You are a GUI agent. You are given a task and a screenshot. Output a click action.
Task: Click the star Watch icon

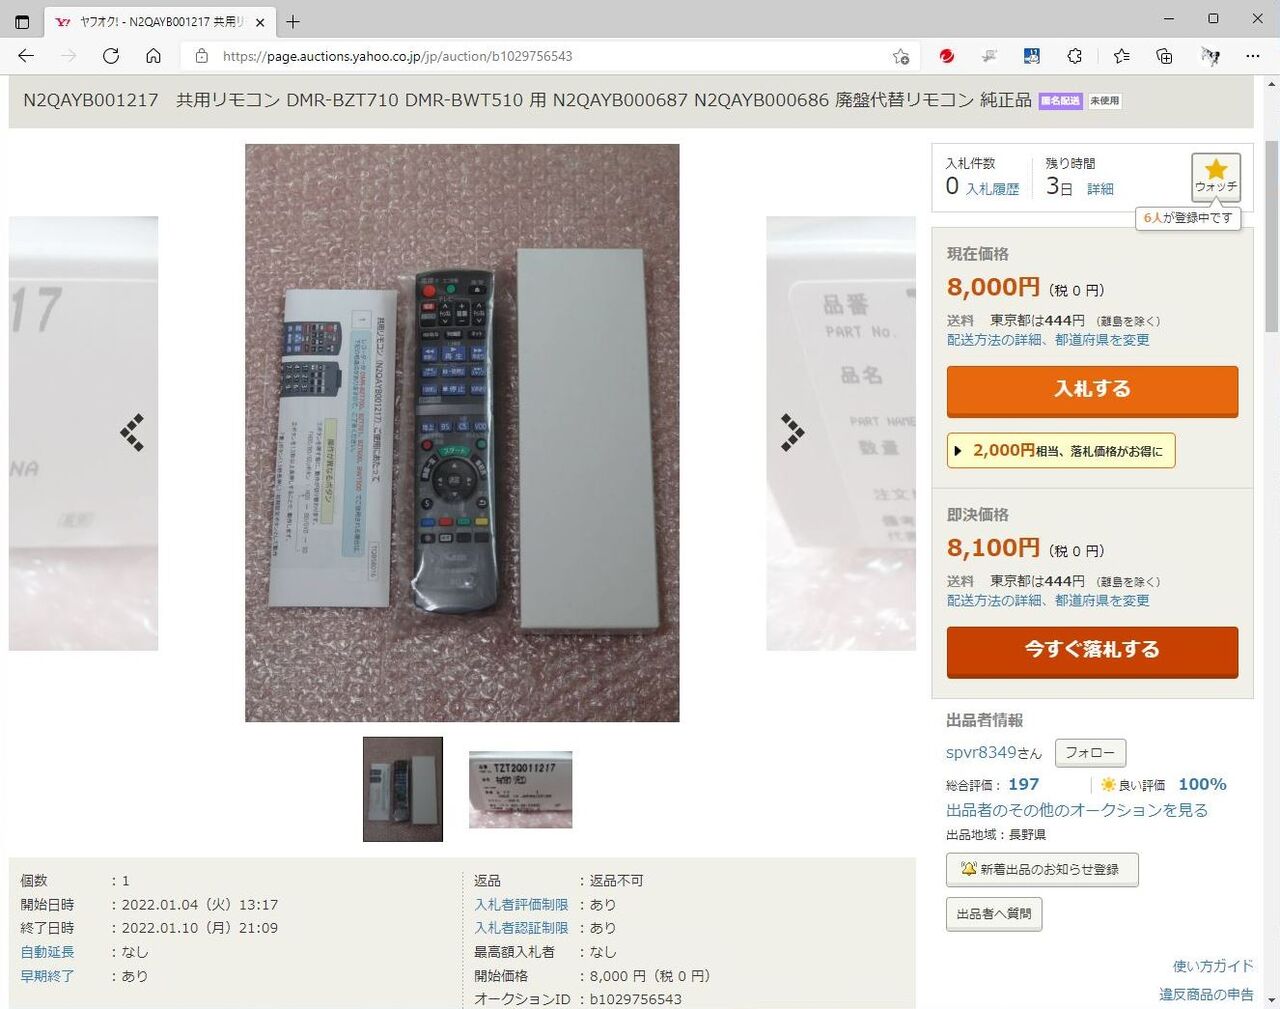[1216, 177]
